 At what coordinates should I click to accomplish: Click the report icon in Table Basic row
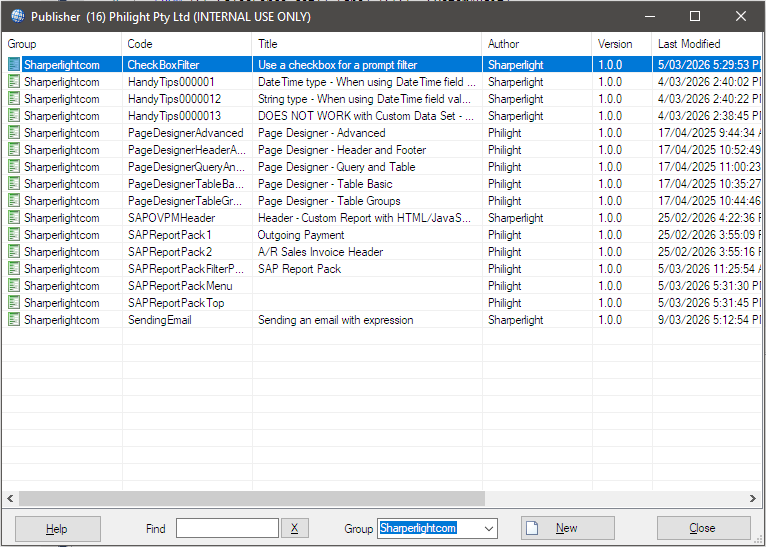tap(14, 184)
